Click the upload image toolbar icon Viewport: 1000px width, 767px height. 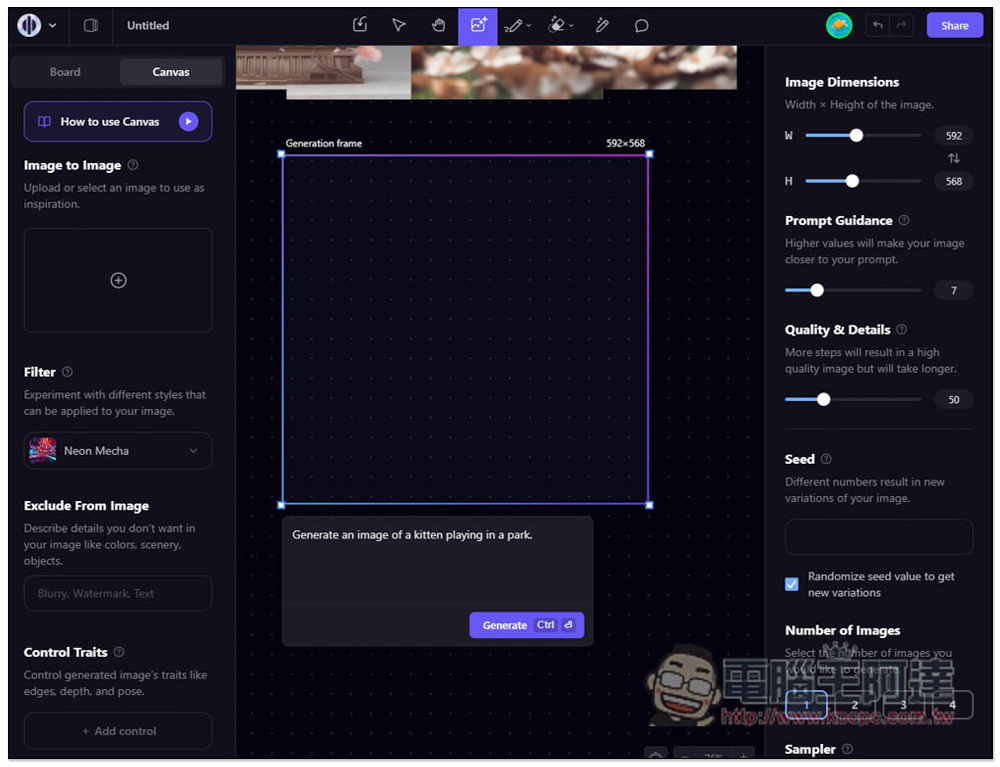click(360, 26)
